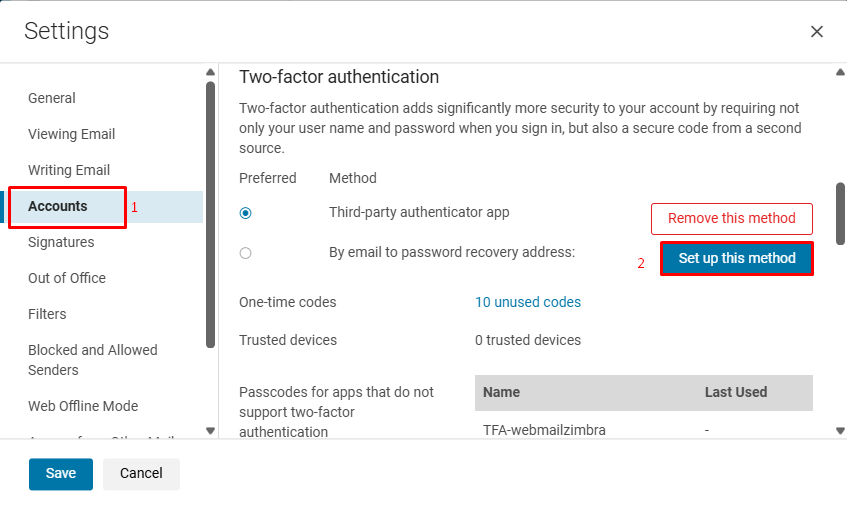The image size is (847, 505).
Task: Open the Filters section
Action: [47, 314]
